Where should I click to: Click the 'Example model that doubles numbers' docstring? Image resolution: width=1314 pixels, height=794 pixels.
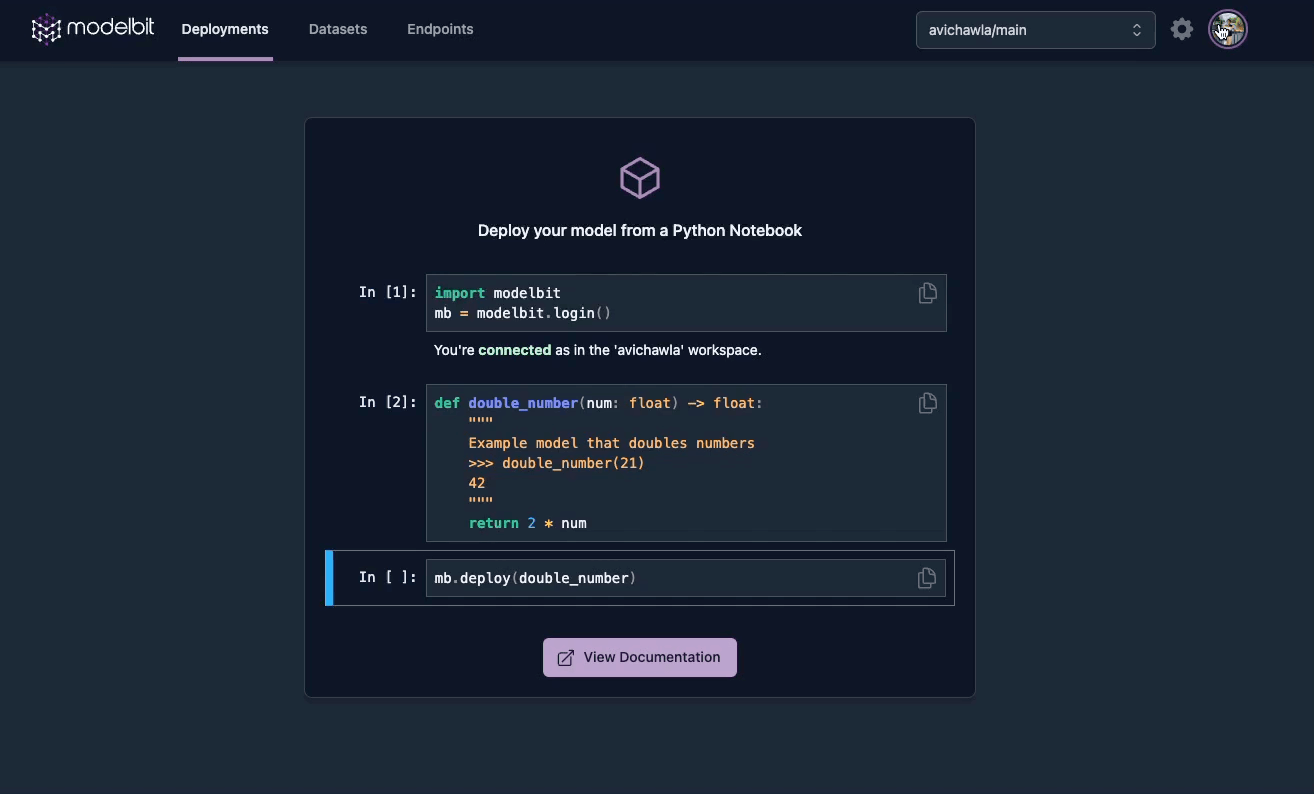coord(611,443)
